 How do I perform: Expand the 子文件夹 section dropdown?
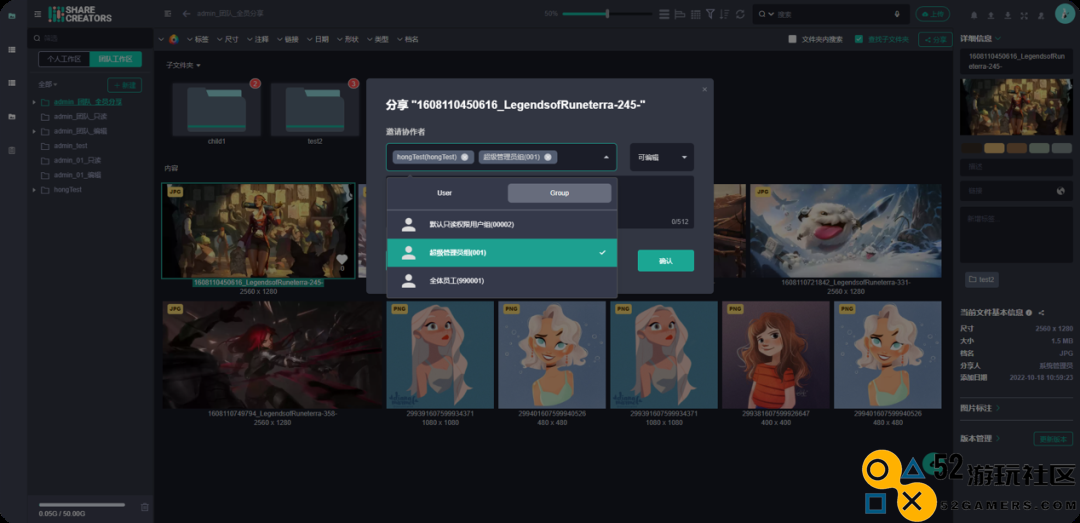183,65
